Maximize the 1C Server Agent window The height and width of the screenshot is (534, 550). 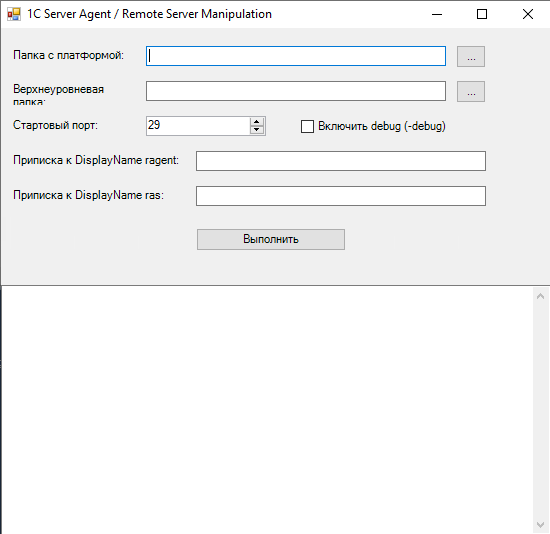tap(482, 14)
